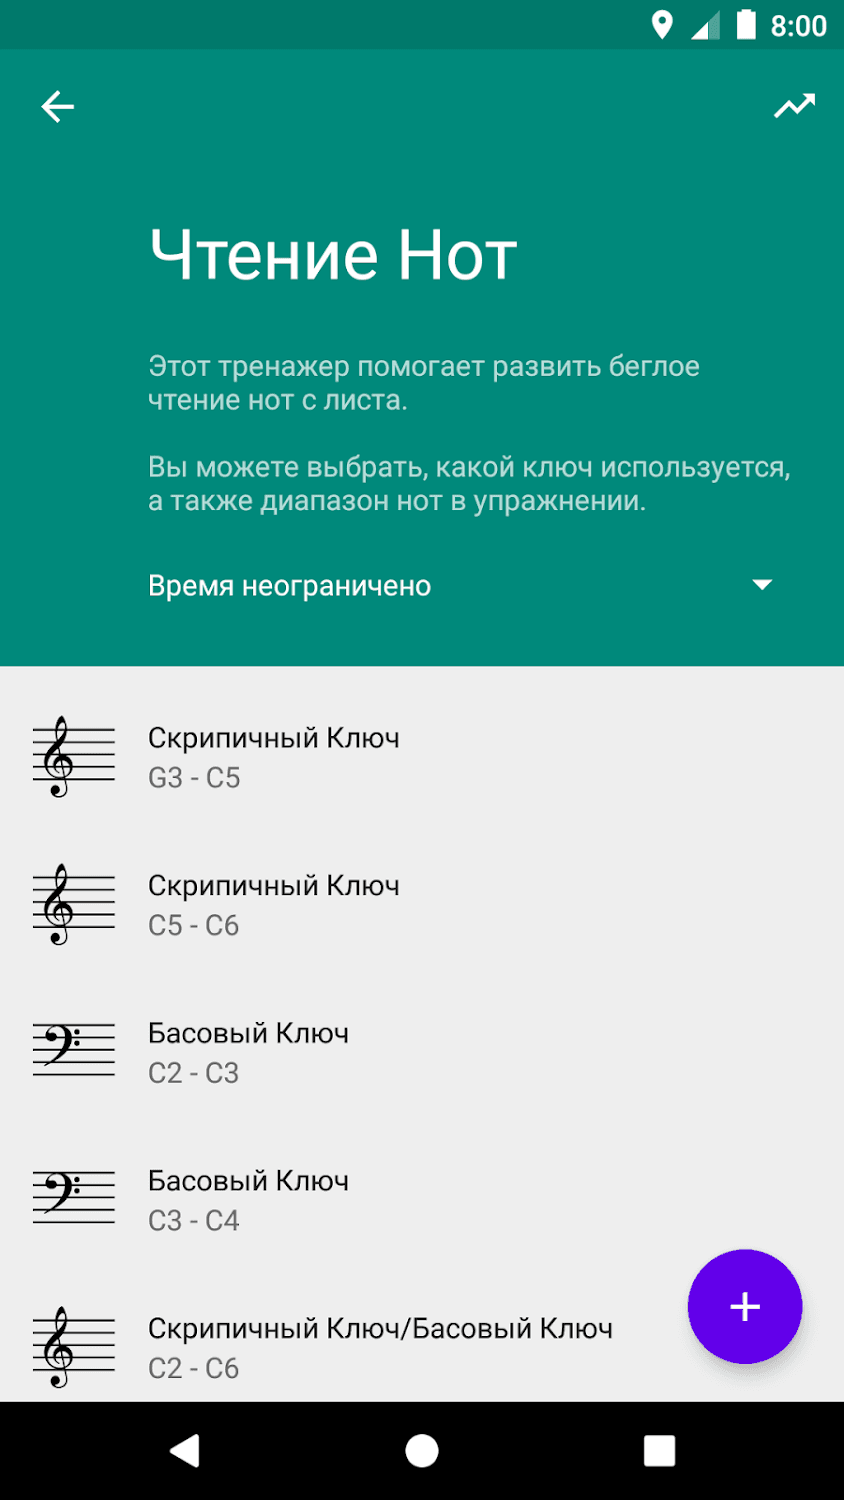Tap the back arrow icon

coord(57,106)
